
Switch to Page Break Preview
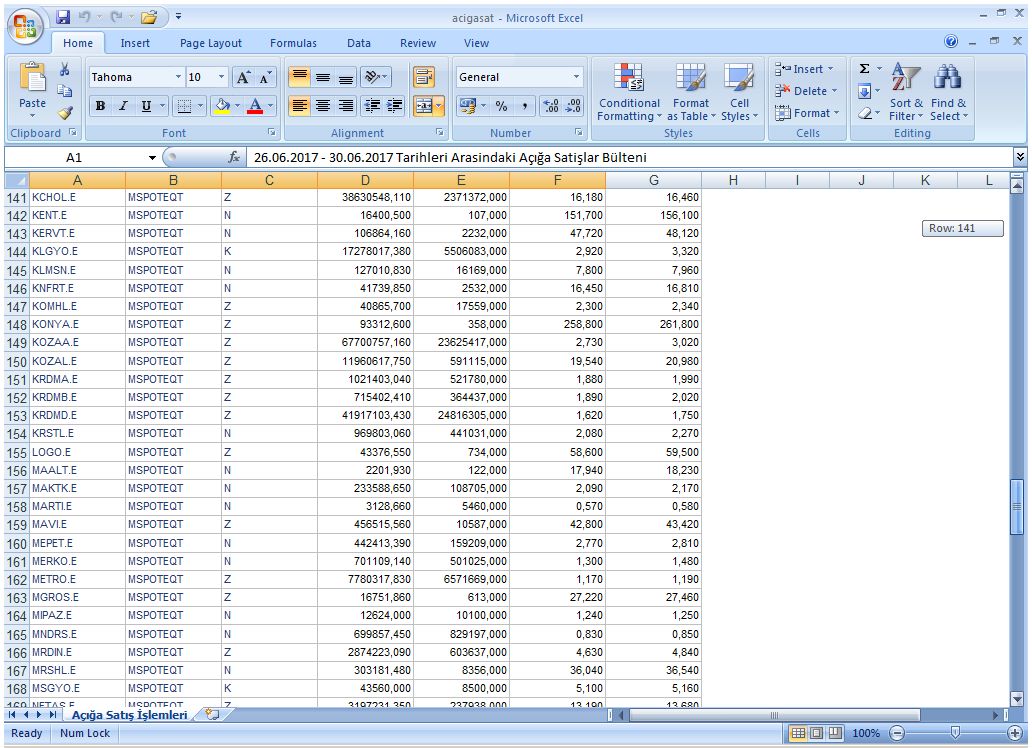835,733
